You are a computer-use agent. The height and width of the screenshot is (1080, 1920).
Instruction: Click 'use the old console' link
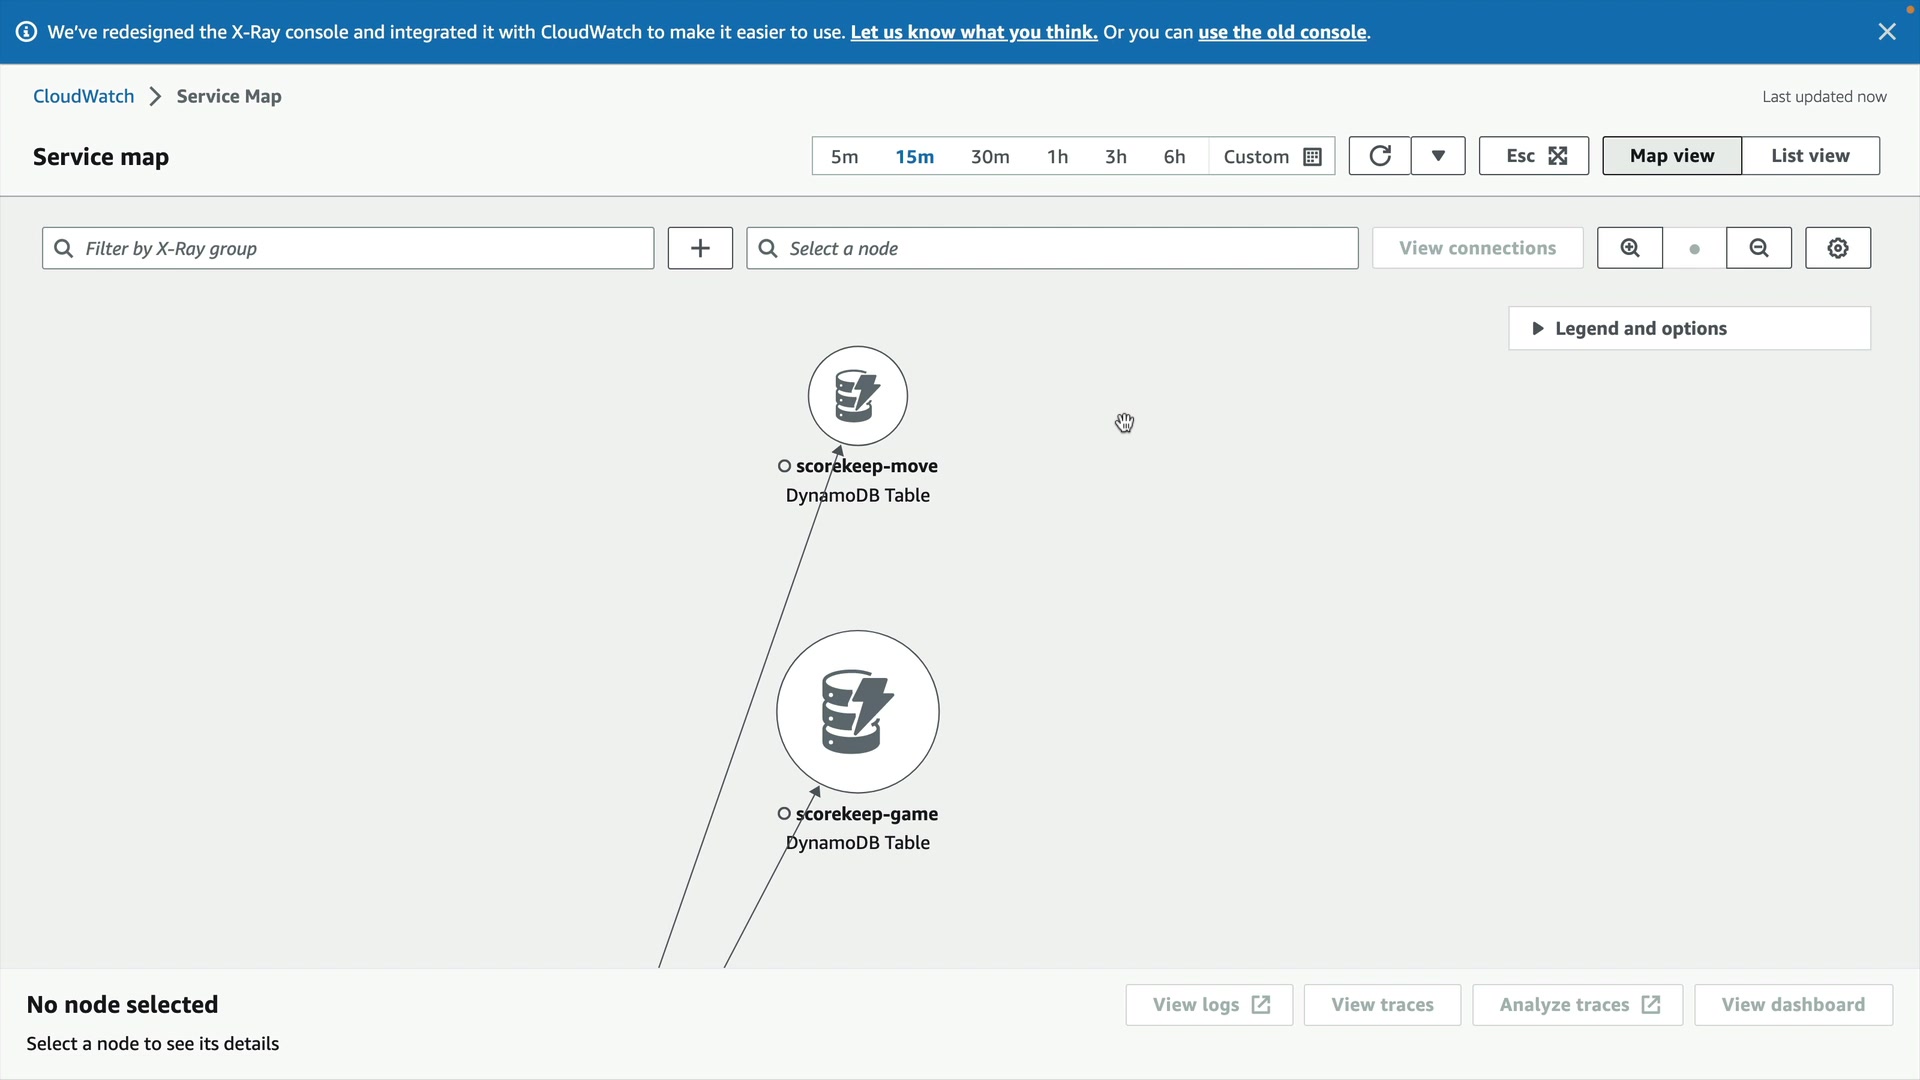click(1281, 32)
